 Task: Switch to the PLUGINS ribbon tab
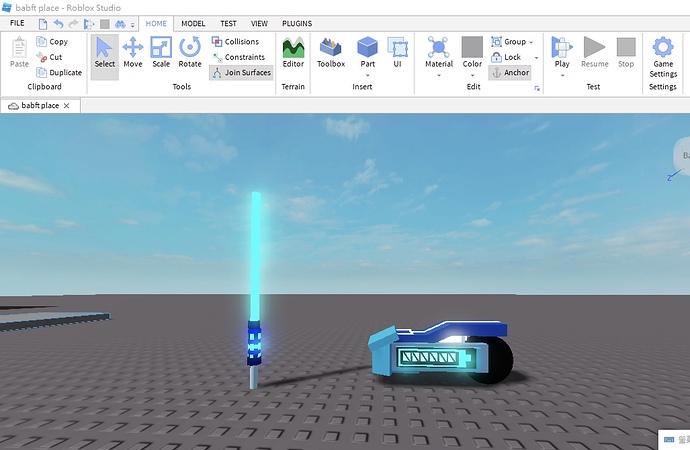pos(297,24)
